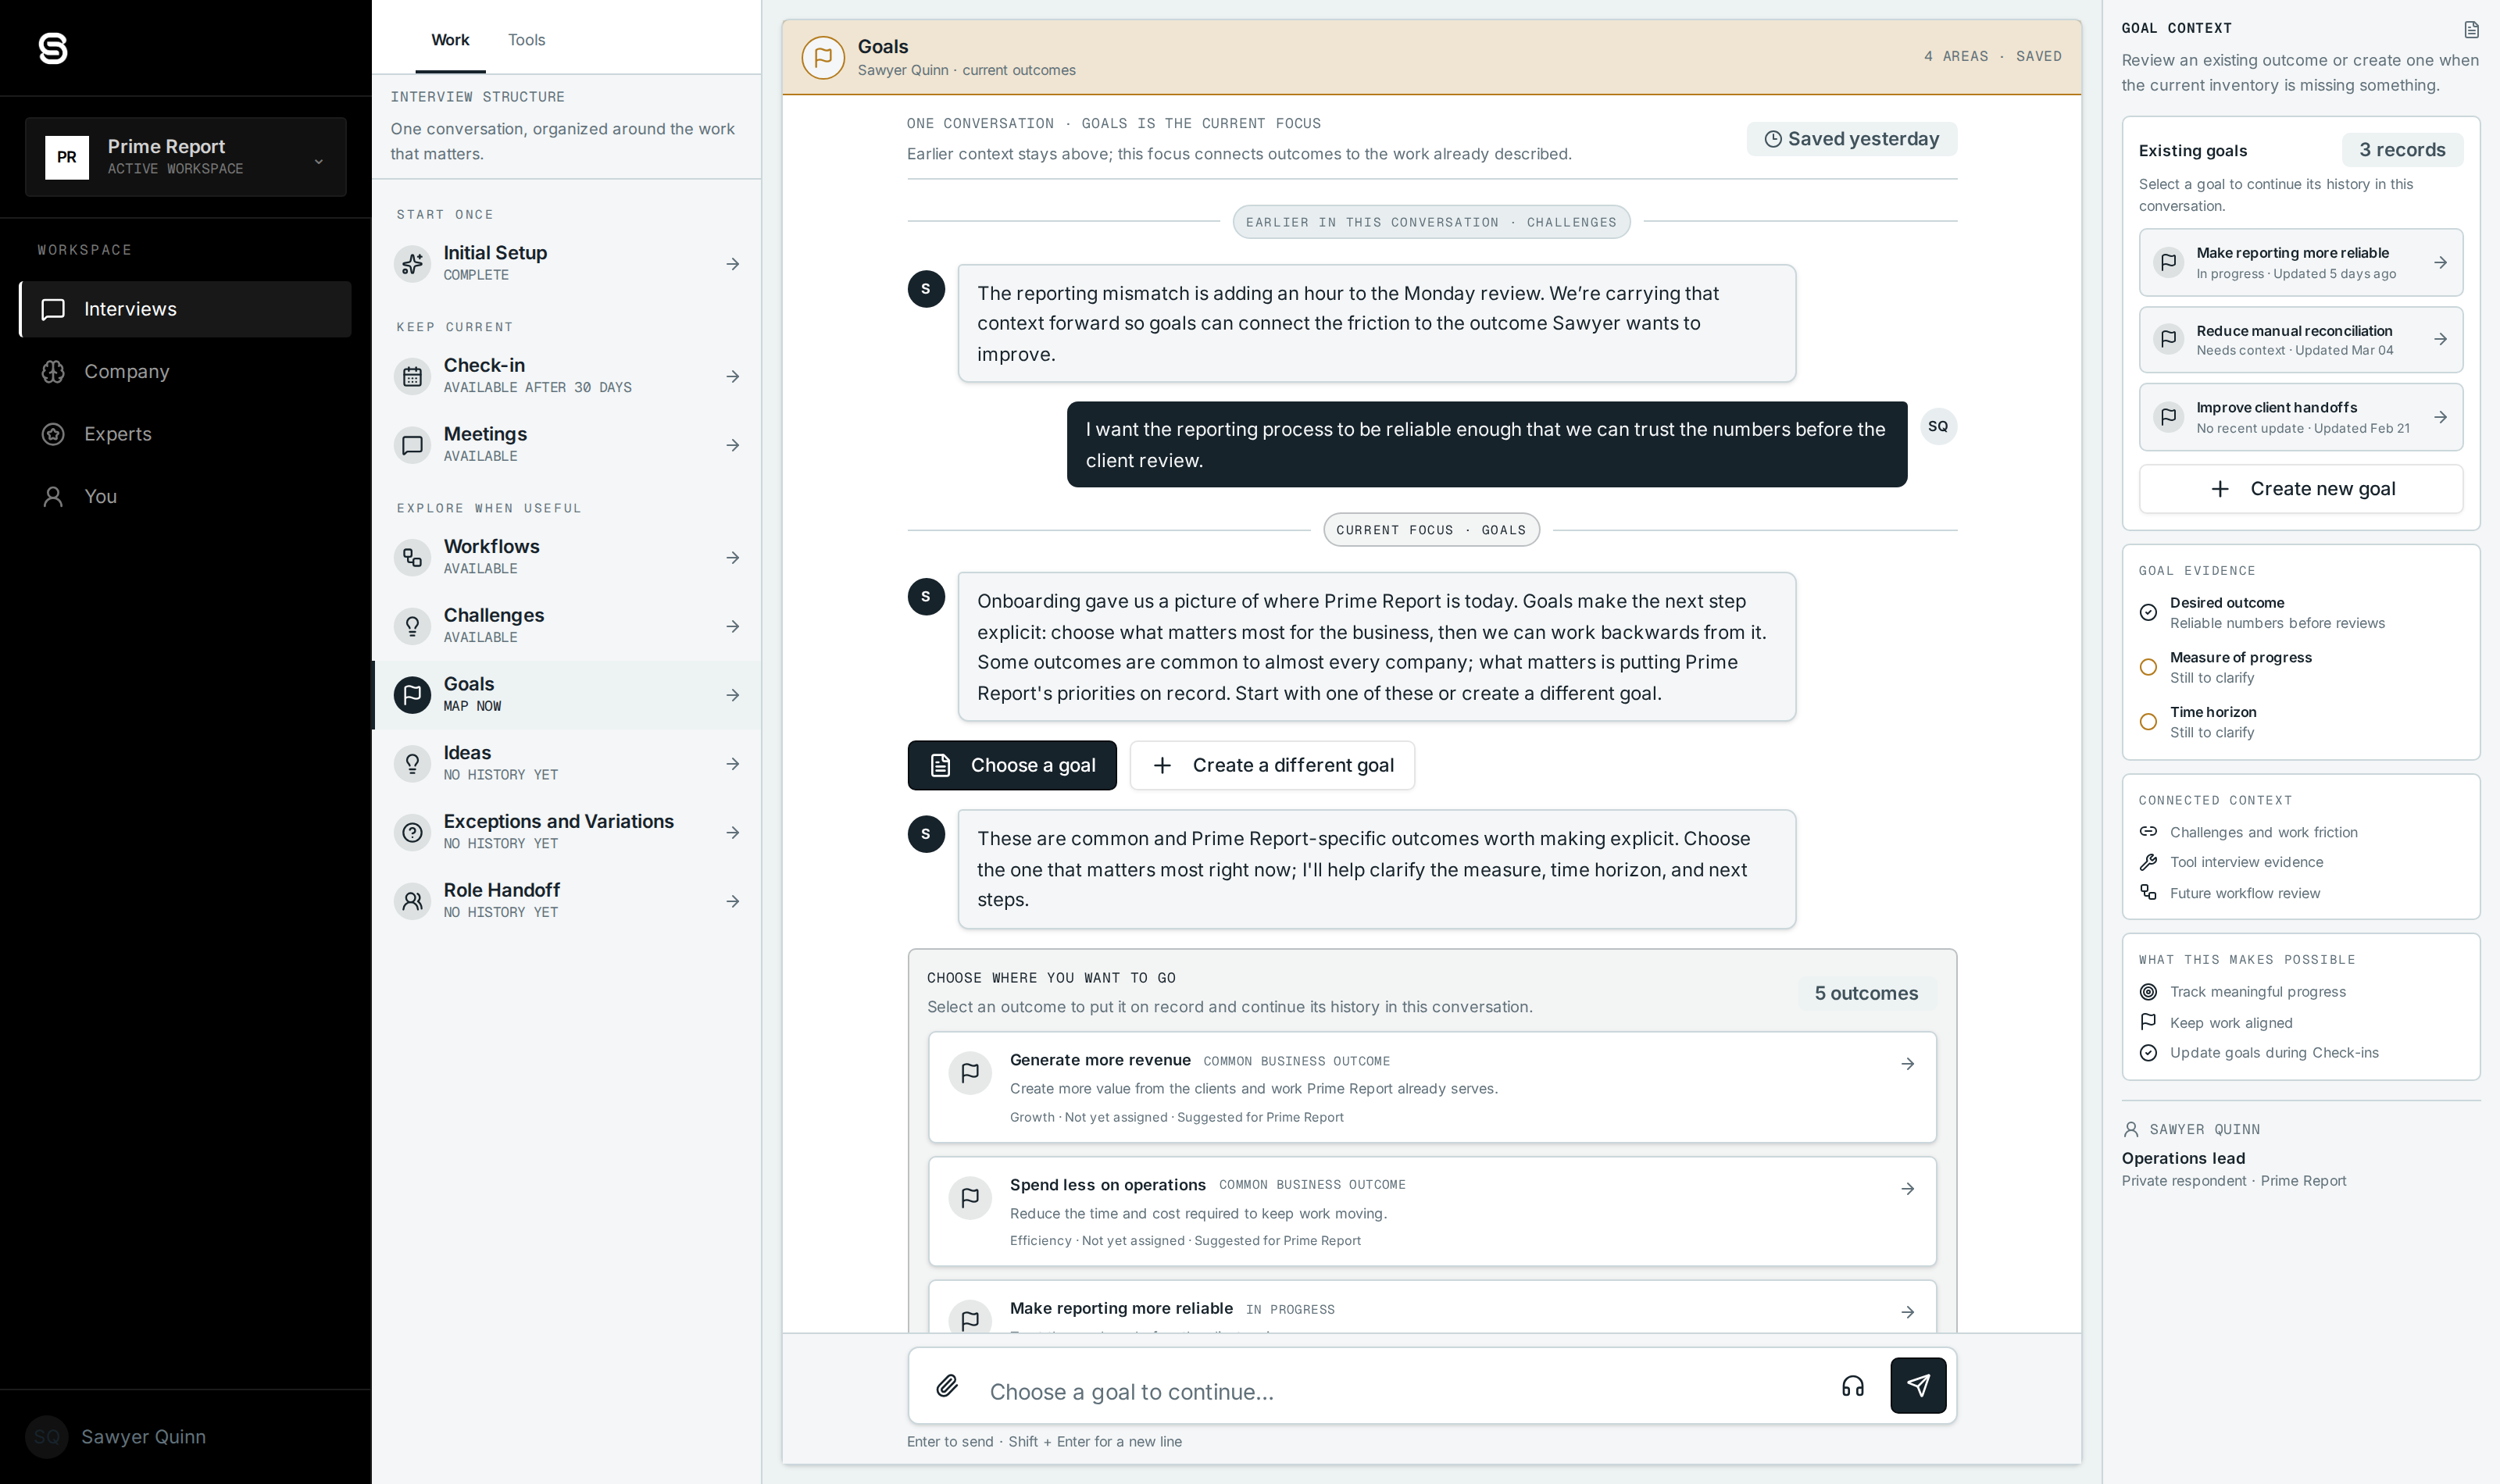This screenshot has width=2500, height=1484.
Task: Toggle the Measure of progress evidence circle
Action: click(2148, 667)
